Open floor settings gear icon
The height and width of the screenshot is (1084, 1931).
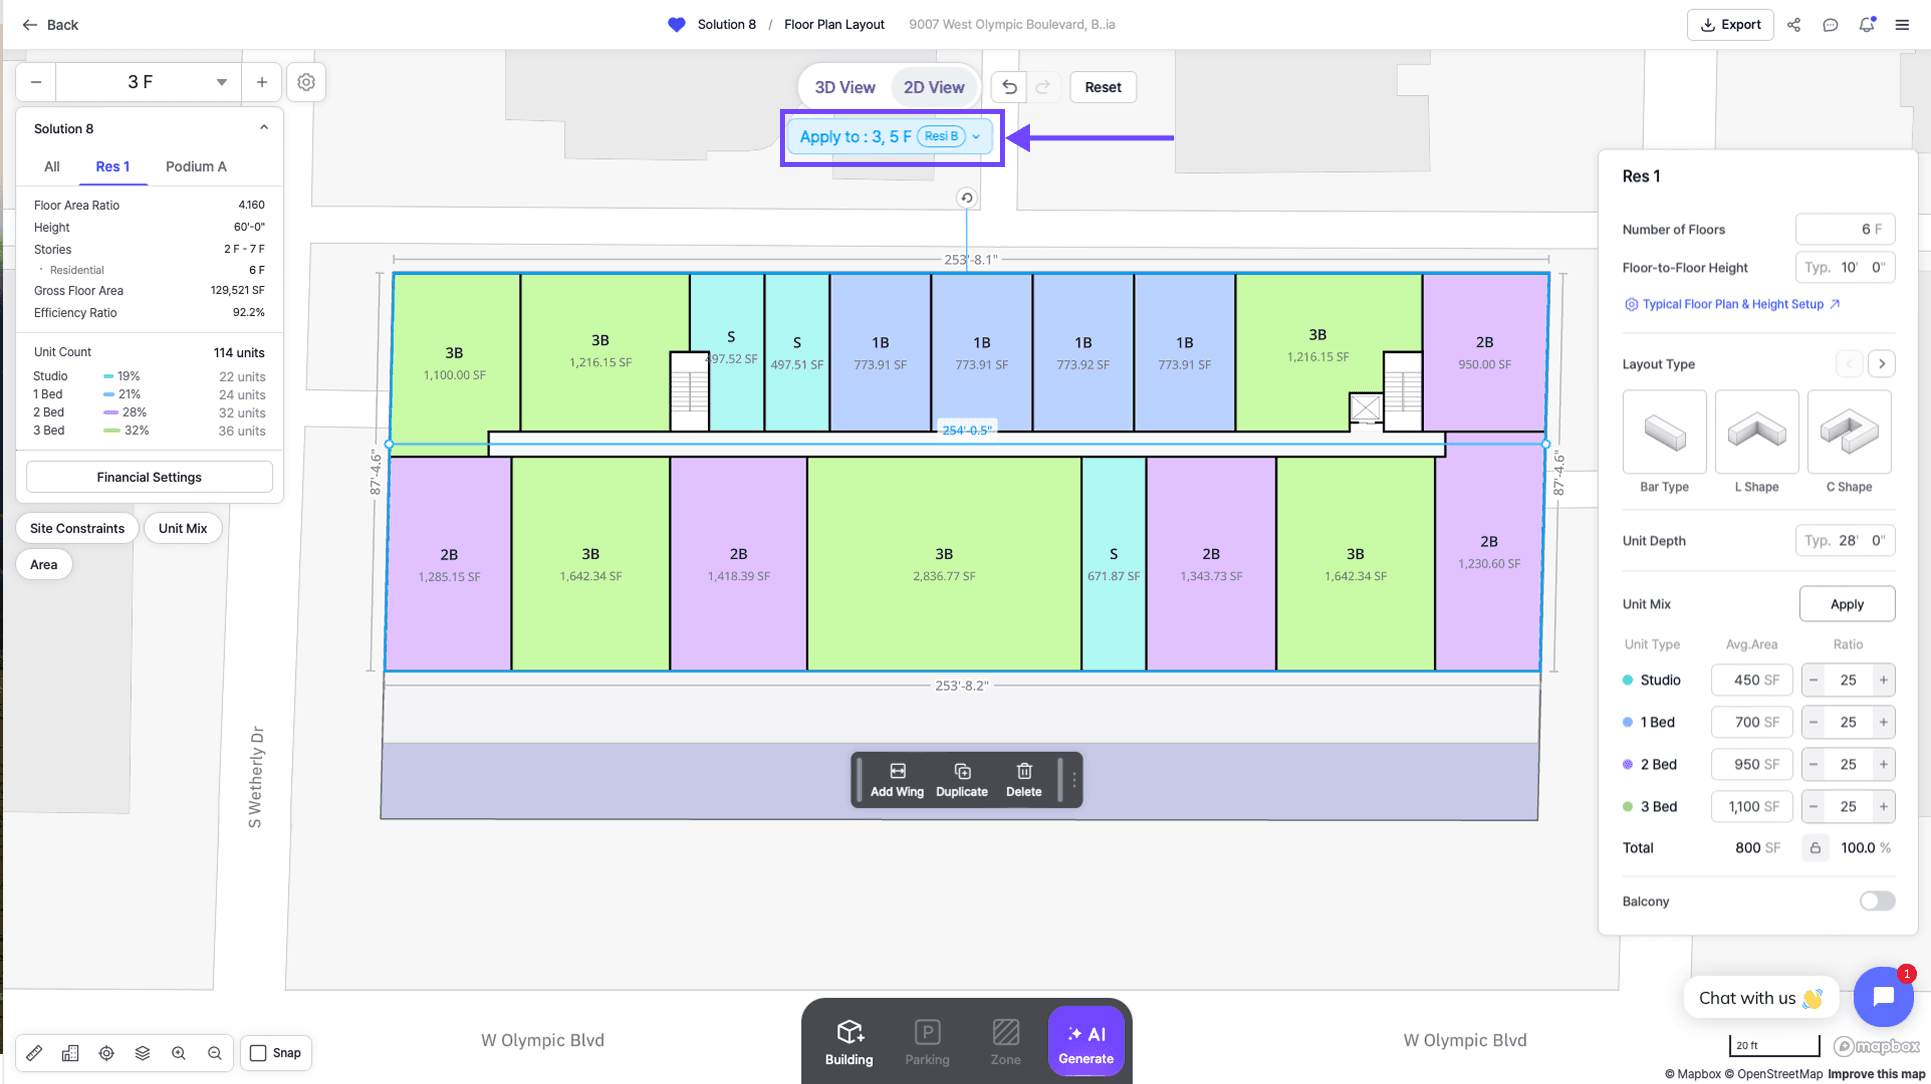(306, 82)
